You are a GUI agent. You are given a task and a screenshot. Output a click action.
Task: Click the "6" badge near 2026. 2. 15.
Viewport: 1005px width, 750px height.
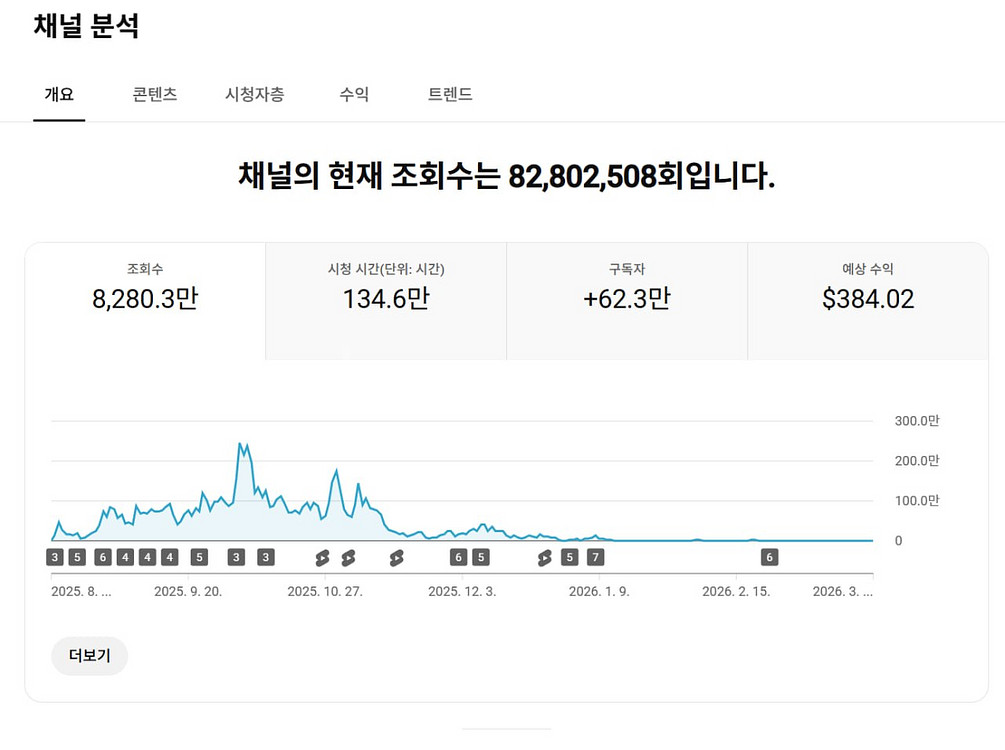pos(768,557)
